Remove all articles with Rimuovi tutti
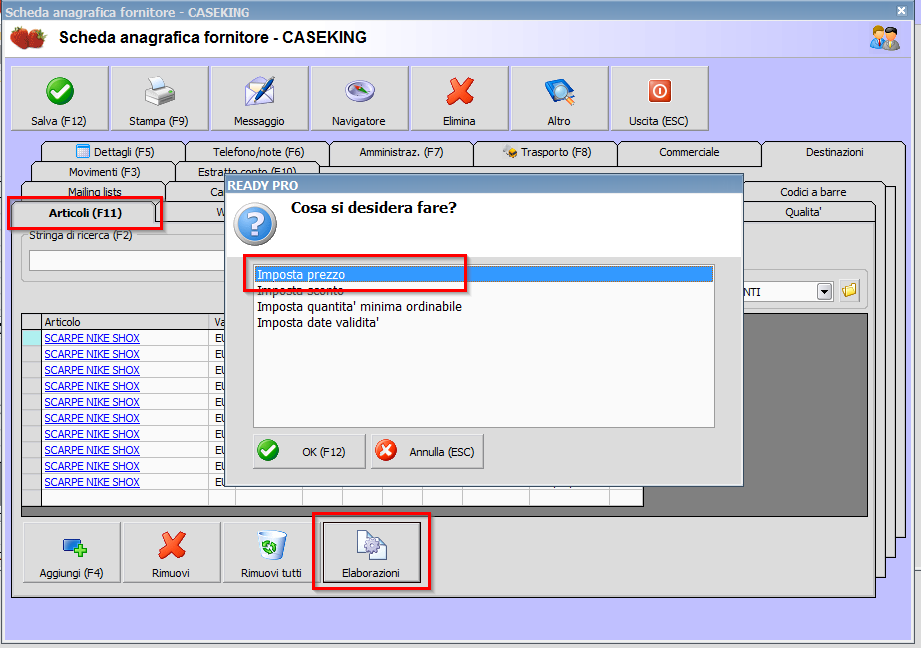Image resolution: width=921 pixels, height=648 pixels. click(x=271, y=552)
